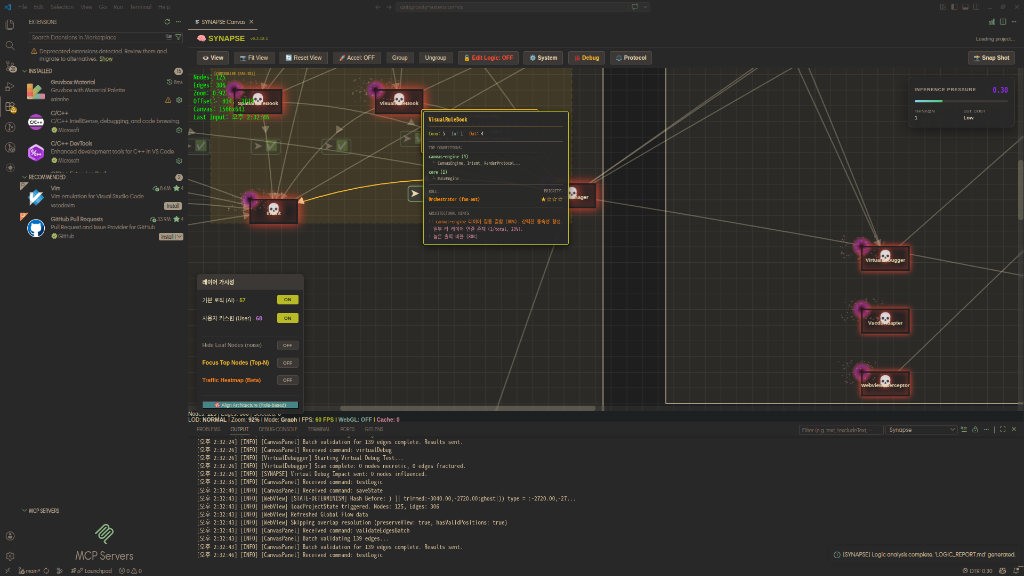The width and height of the screenshot is (1024, 576).
Task: Open the Search view icon
Action: point(10,46)
